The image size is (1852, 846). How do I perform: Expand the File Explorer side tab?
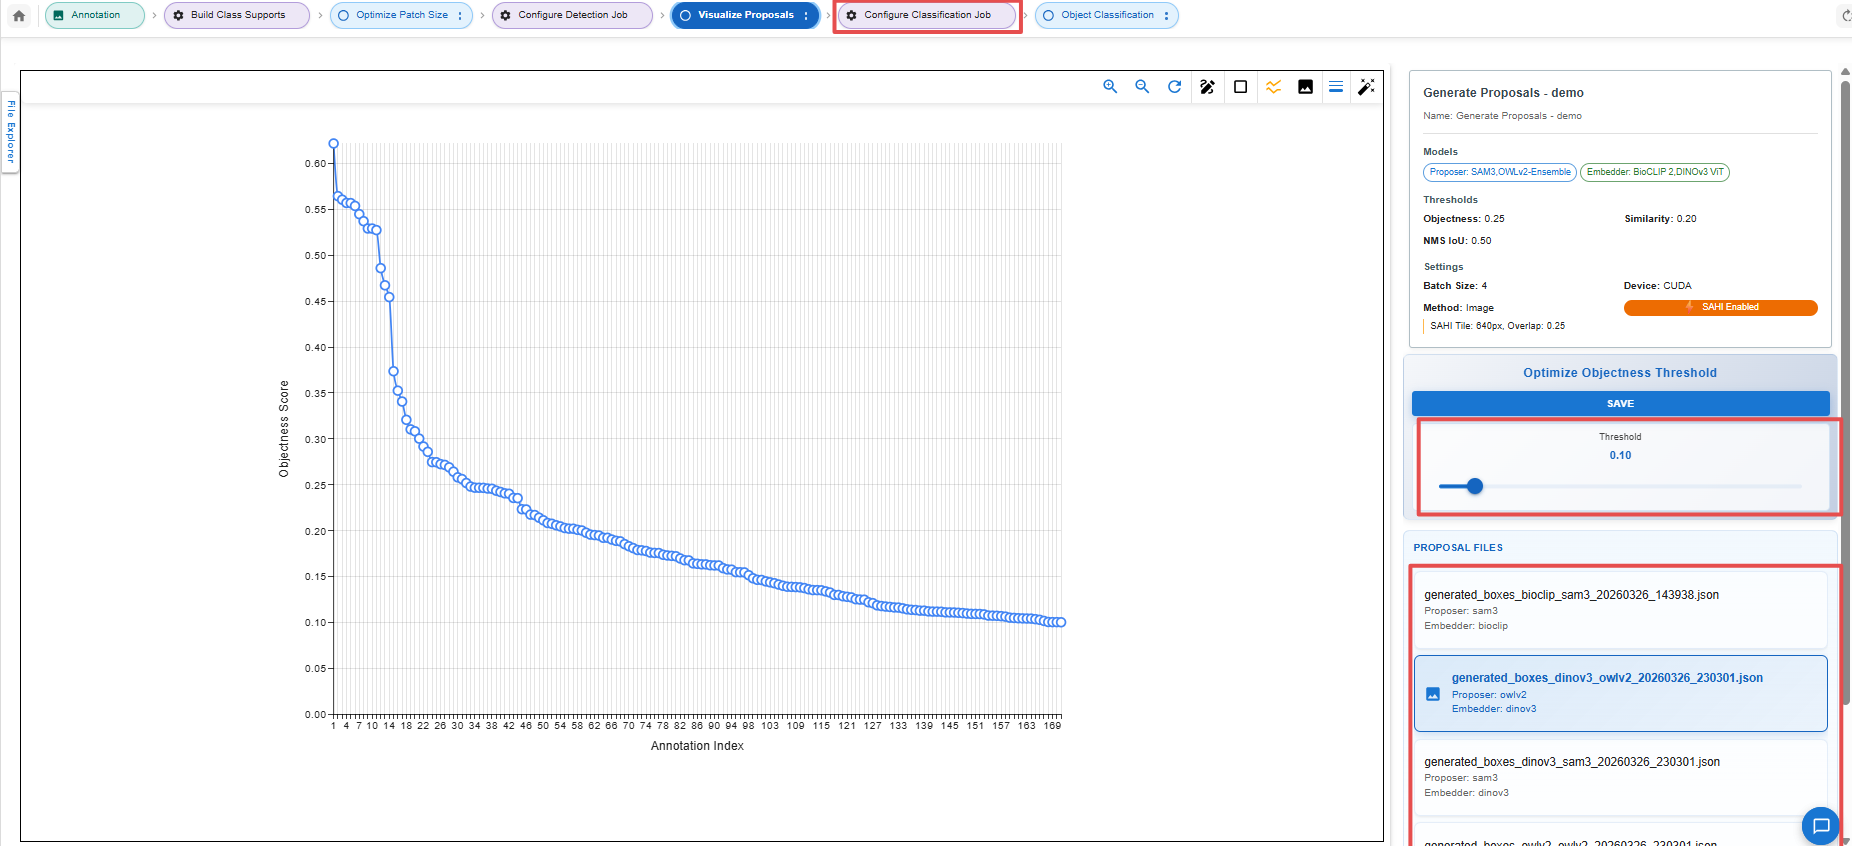coord(11,132)
